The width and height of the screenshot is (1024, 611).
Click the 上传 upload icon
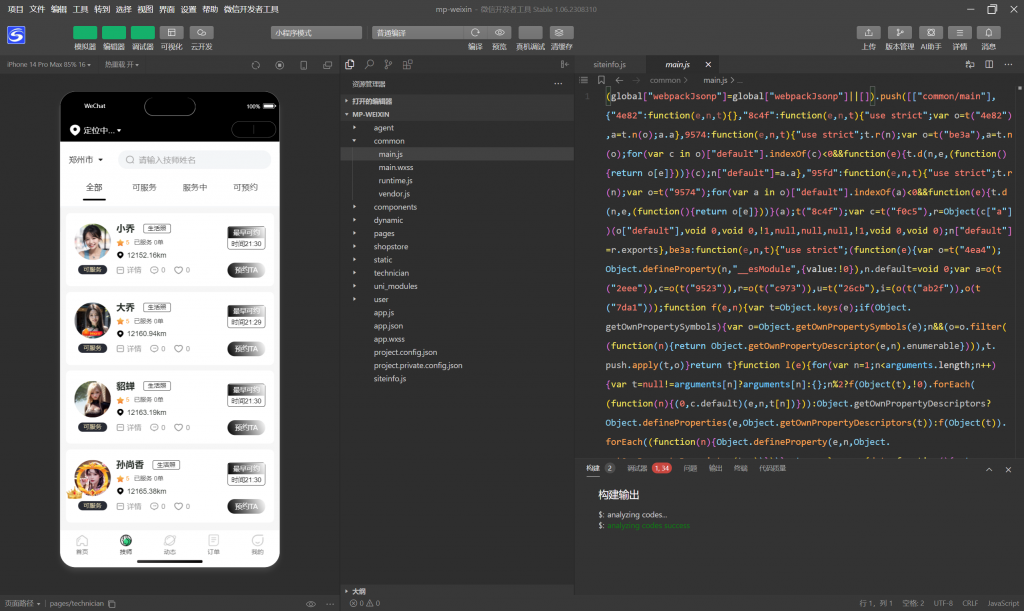[869, 33]
